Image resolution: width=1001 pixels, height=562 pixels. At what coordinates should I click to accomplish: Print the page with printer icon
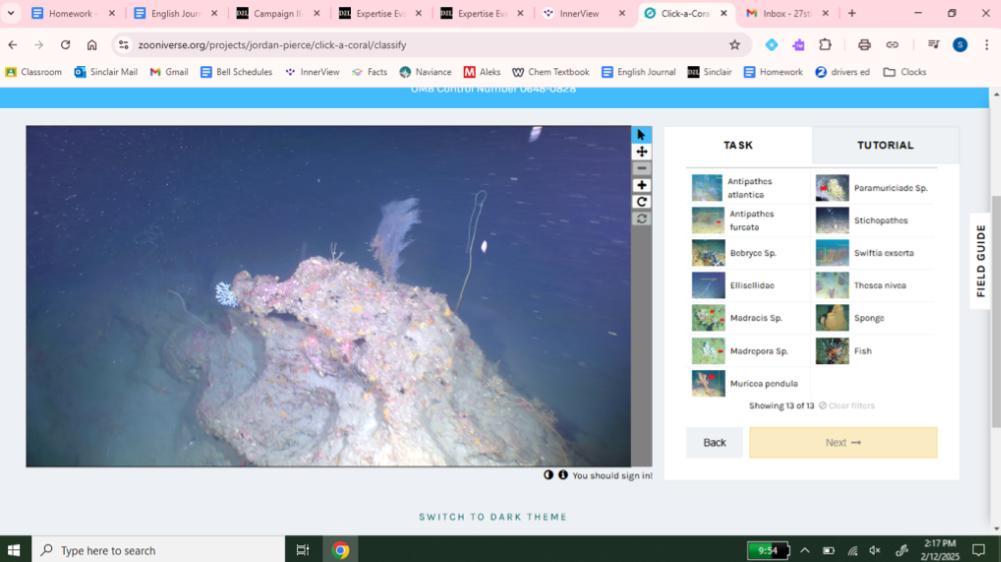pyautogui.click(x=864, y=45)
